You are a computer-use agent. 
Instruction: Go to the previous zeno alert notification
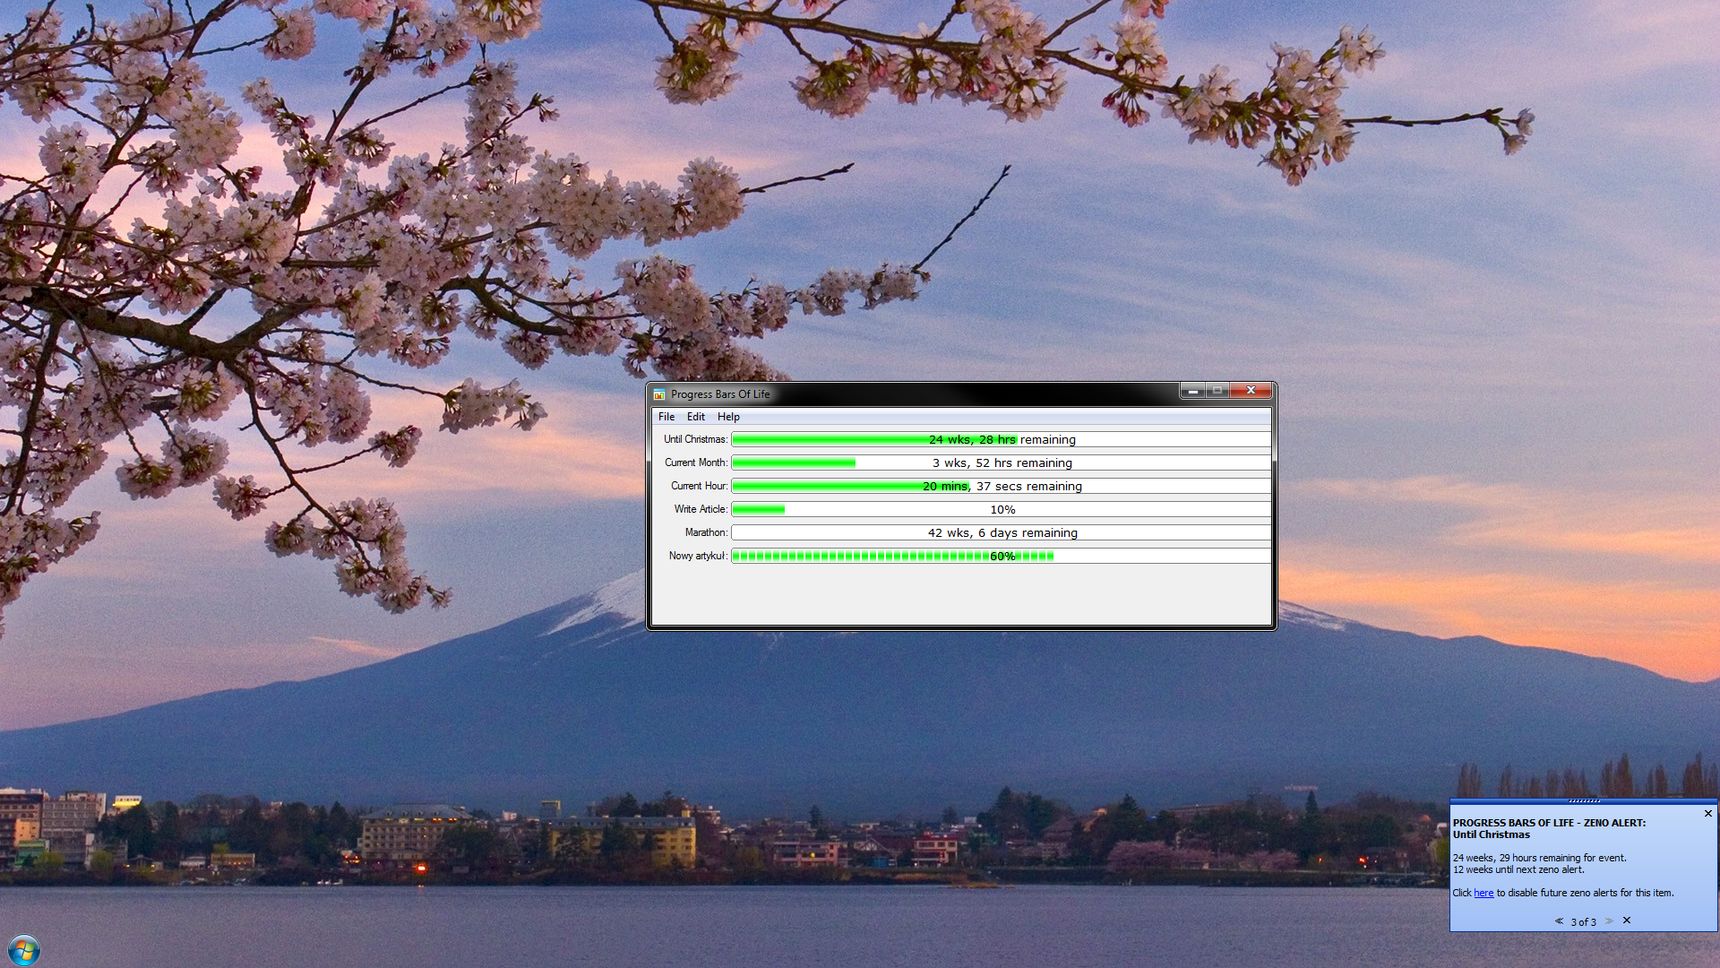point(1558,921)
